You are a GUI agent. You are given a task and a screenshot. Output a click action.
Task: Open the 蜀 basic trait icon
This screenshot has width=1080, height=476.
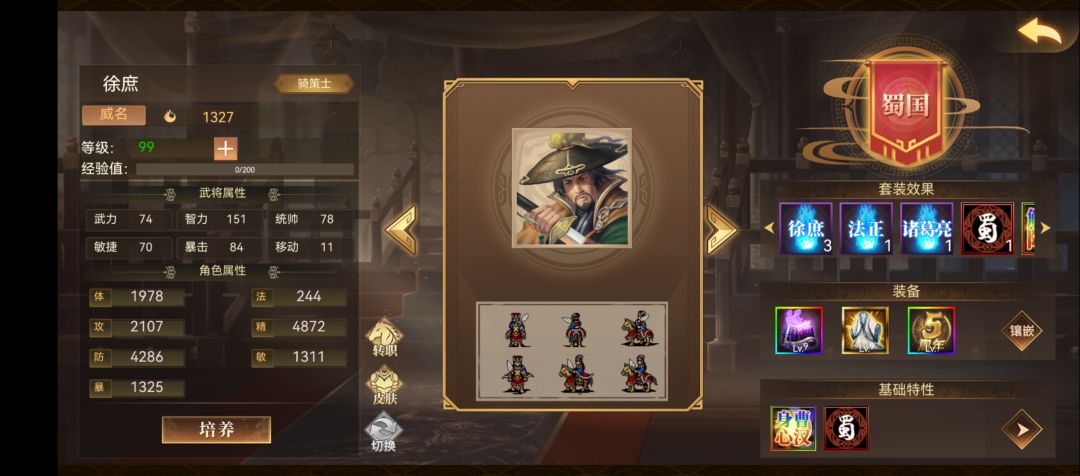tap(847, 428)
